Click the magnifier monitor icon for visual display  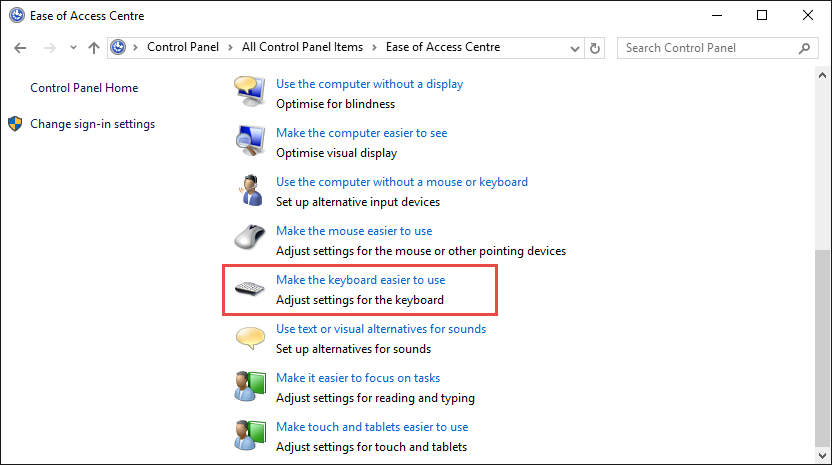coord(250,141)
